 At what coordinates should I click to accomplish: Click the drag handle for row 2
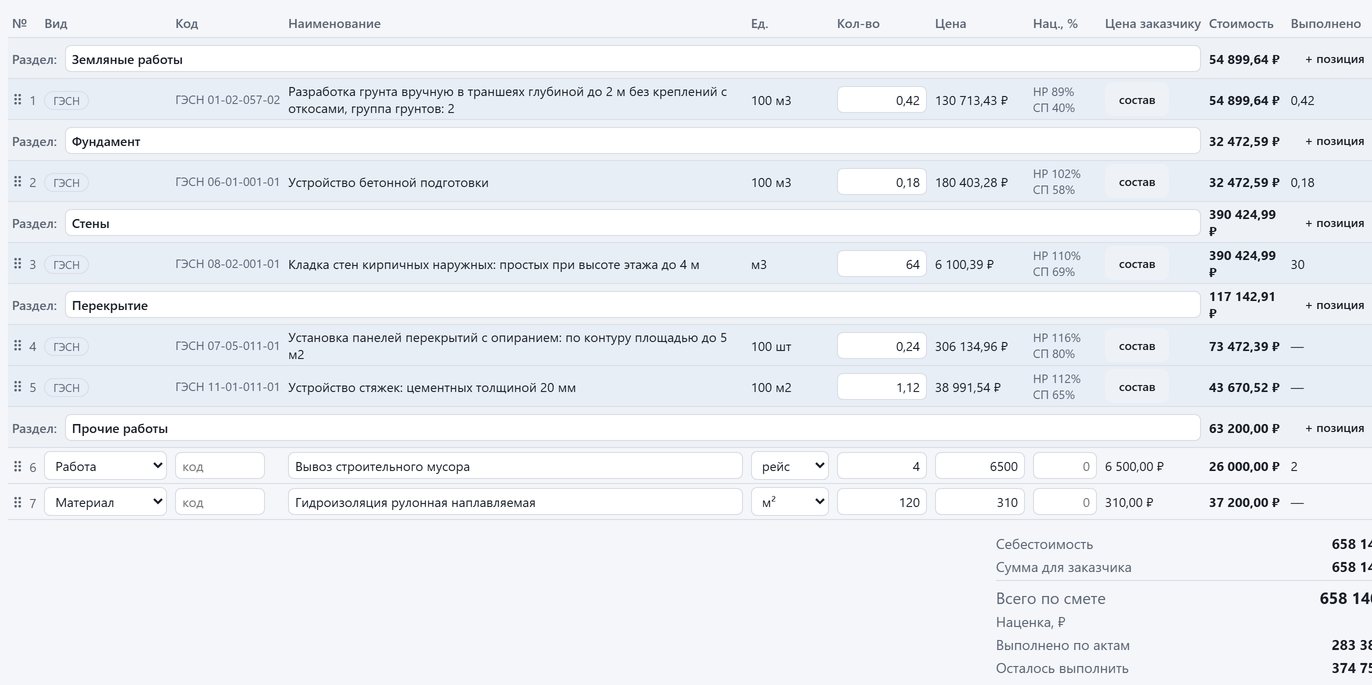point(17,182)
